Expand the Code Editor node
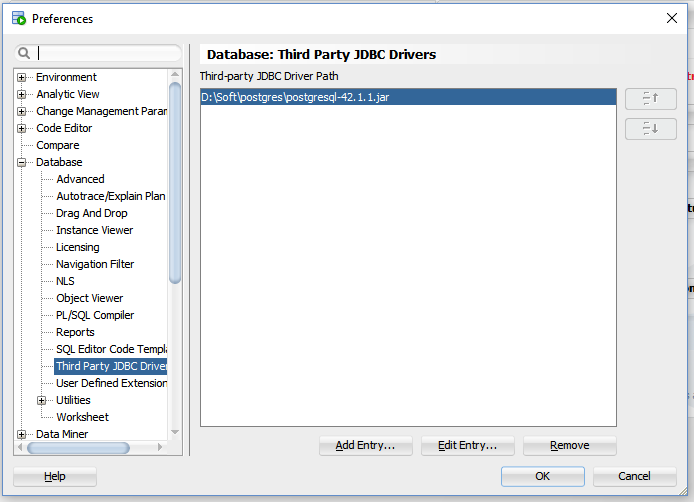The height and width of the screenshot is (502, 694). tap(22, 128)
